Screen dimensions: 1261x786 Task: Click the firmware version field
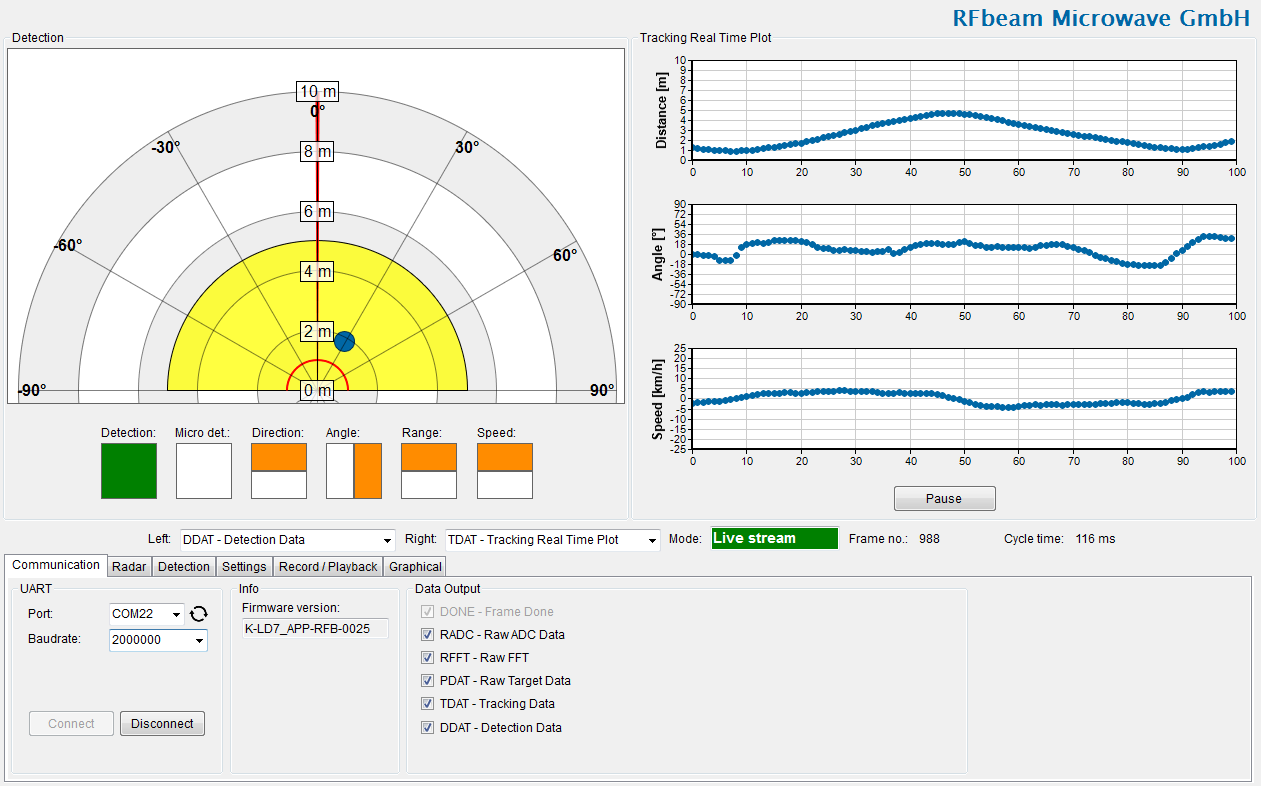pos(314,629)
